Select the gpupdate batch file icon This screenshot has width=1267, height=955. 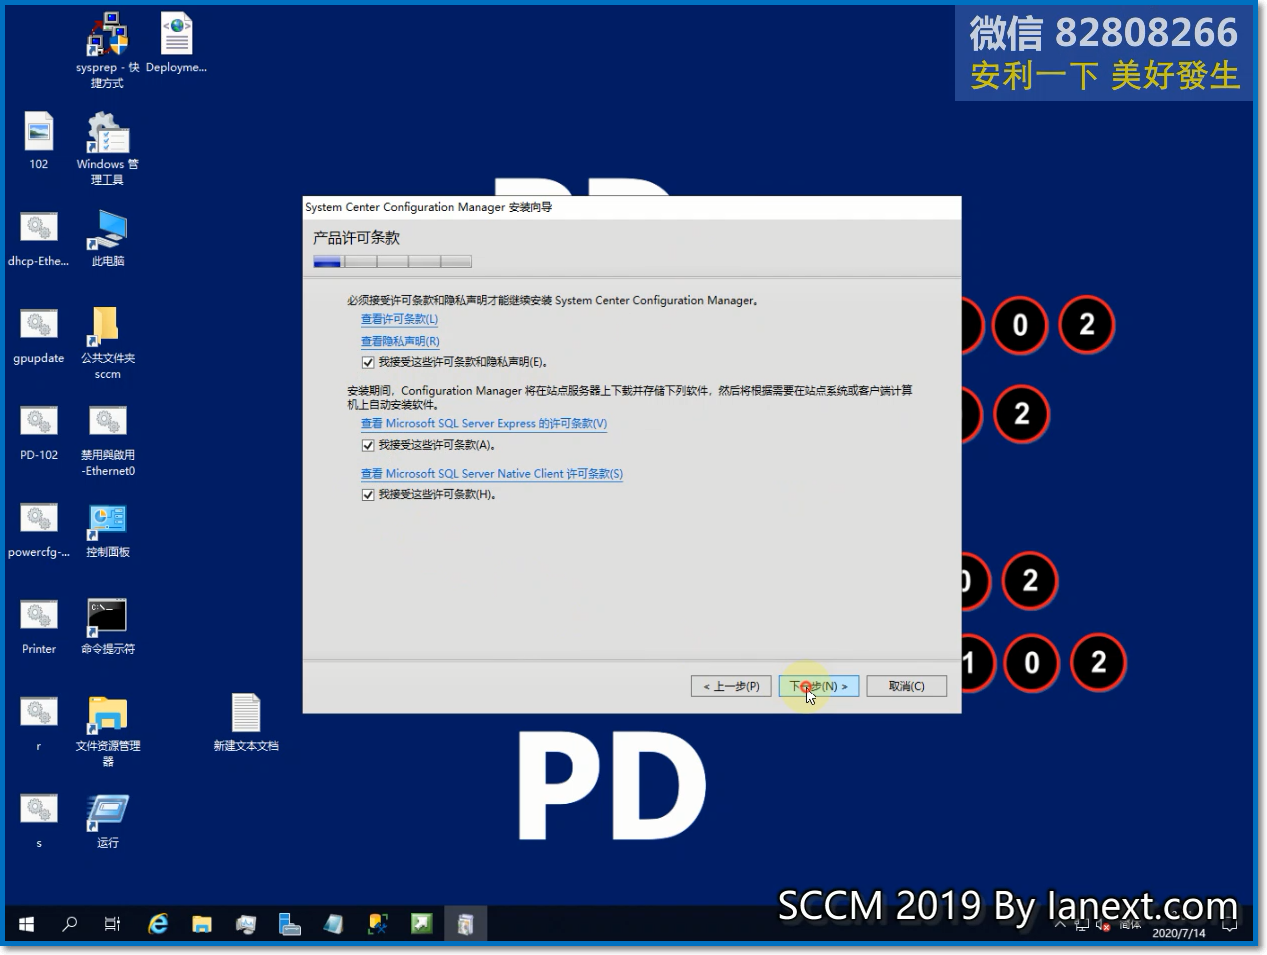coord(39,335)
